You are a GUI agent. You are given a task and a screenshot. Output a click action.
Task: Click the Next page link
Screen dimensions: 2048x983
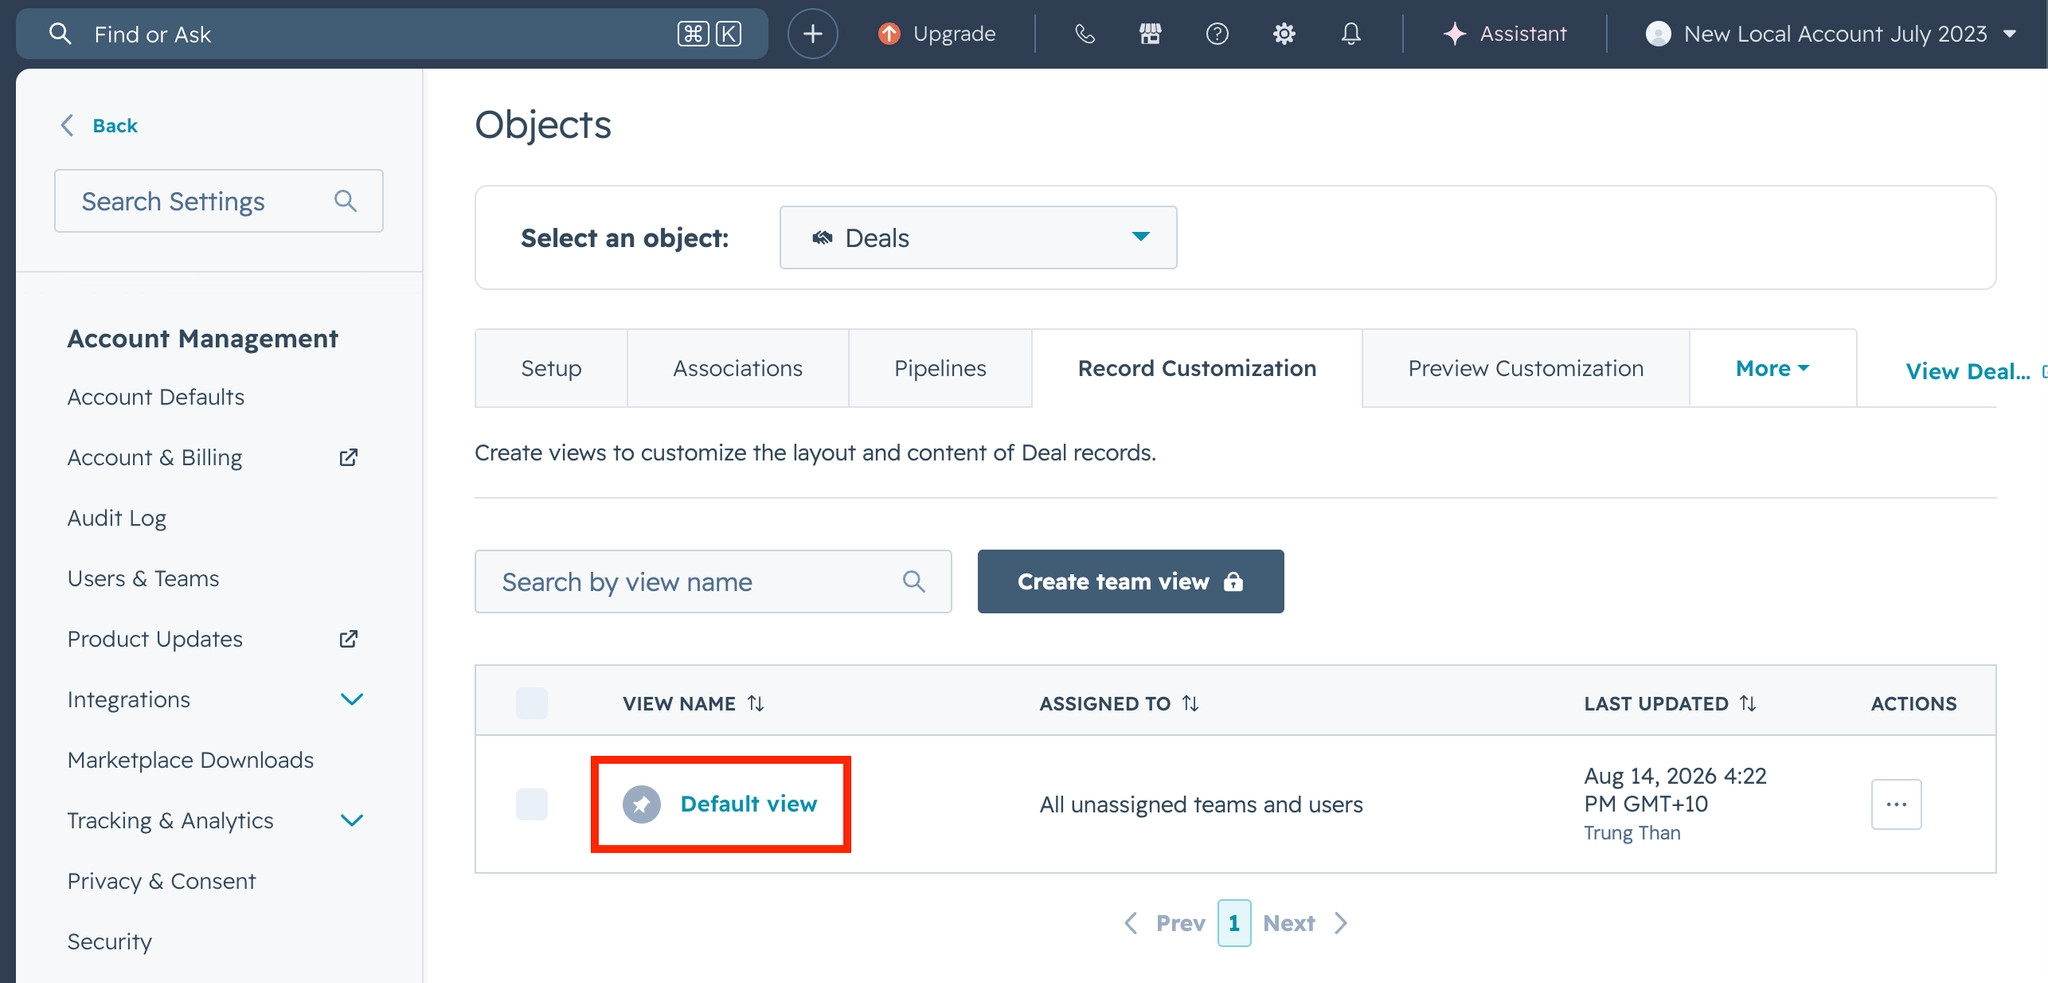(x=1289, y=923)
